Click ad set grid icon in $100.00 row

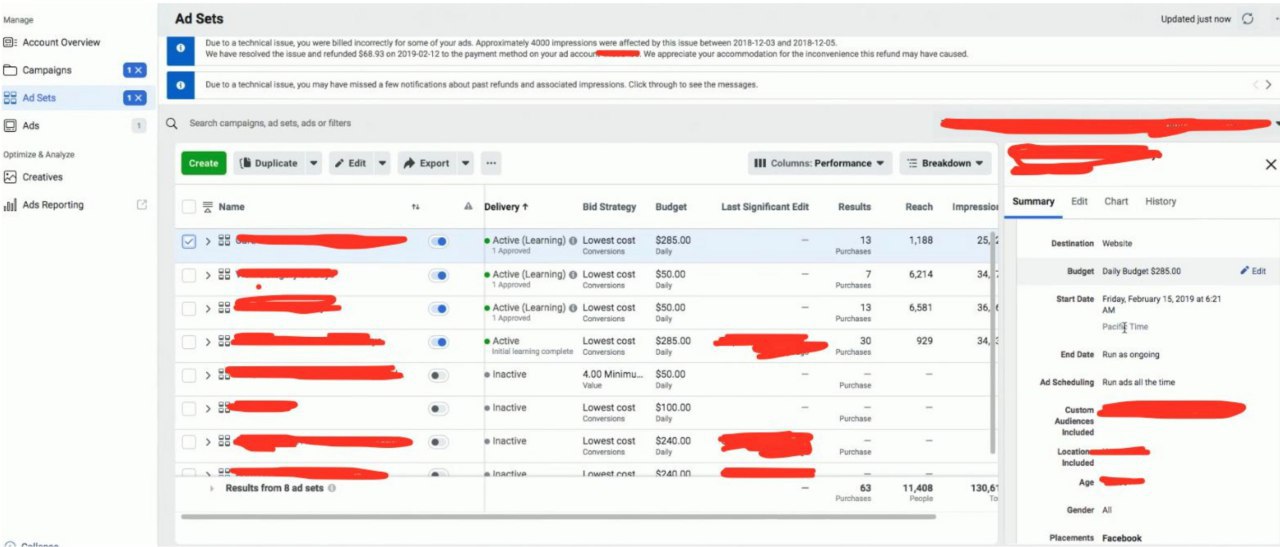(224, 408)
